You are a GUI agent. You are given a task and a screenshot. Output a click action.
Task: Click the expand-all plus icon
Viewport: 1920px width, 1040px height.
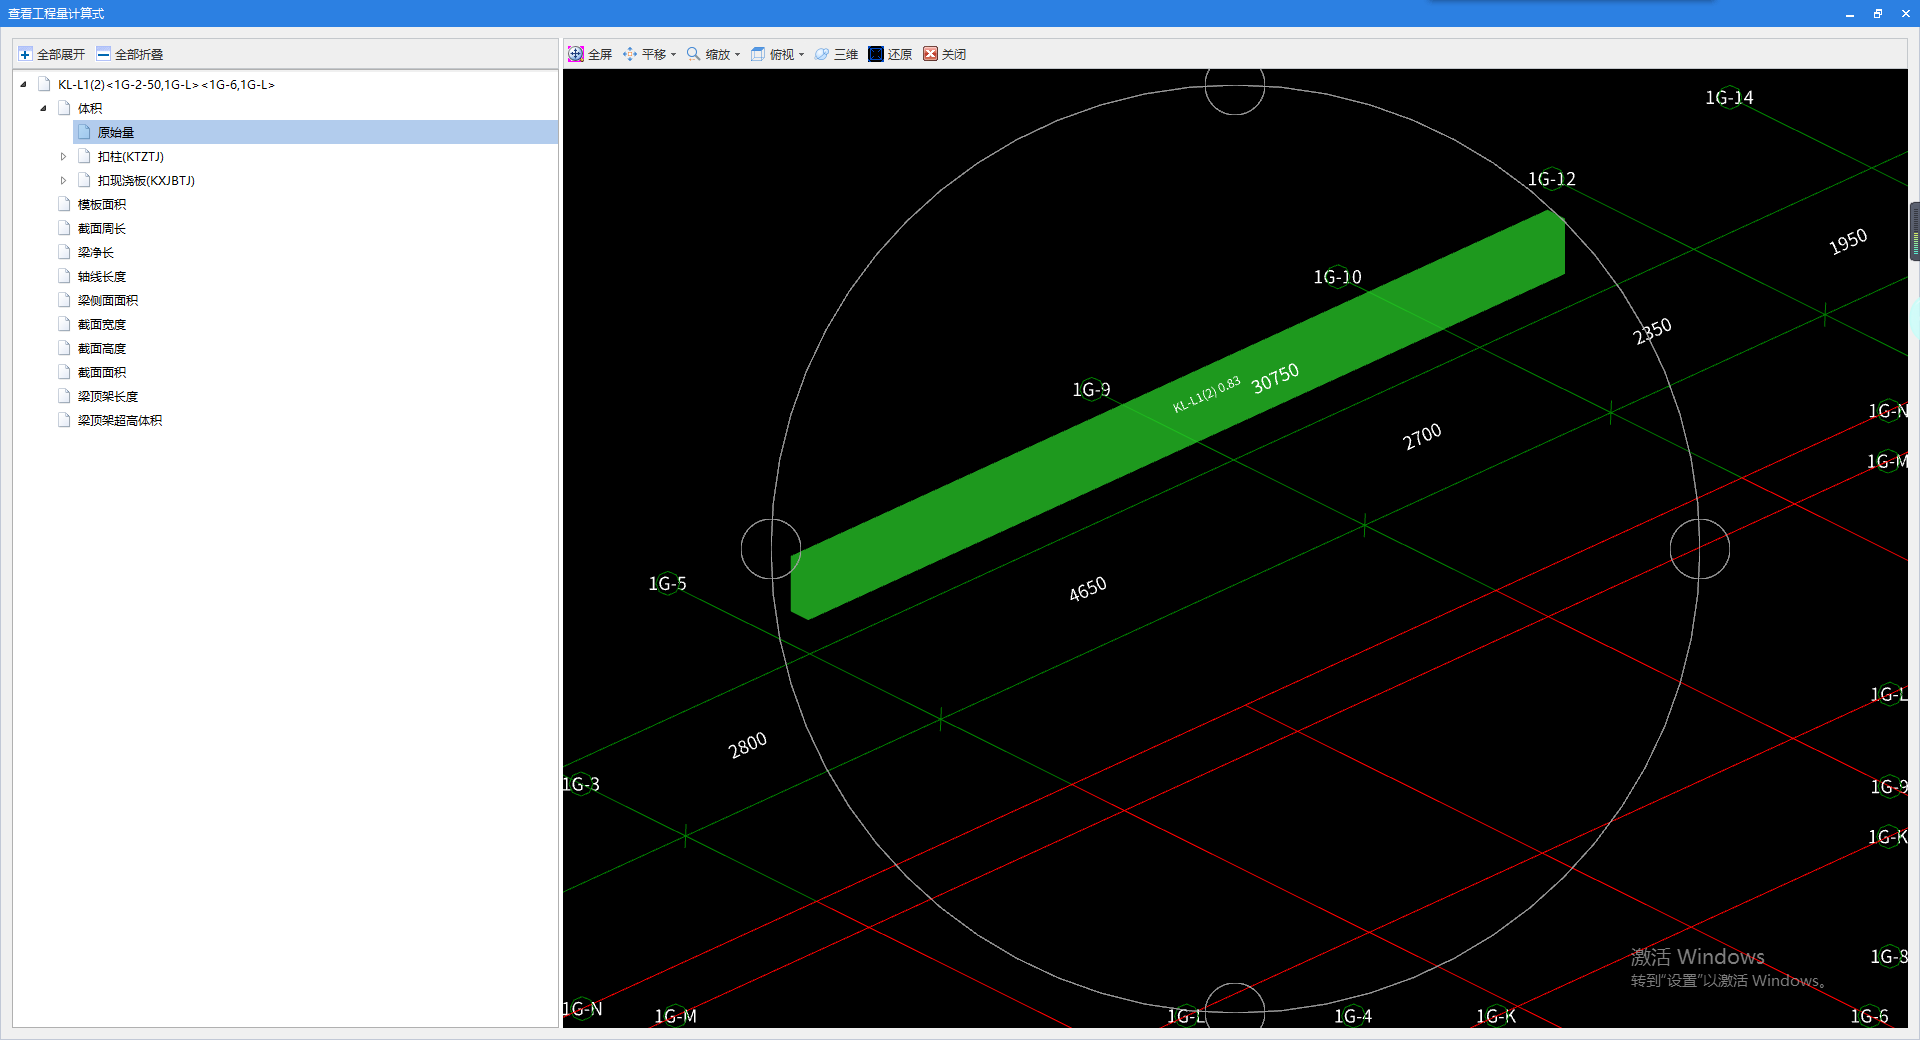pyautogui.click(x=25, y=54)
